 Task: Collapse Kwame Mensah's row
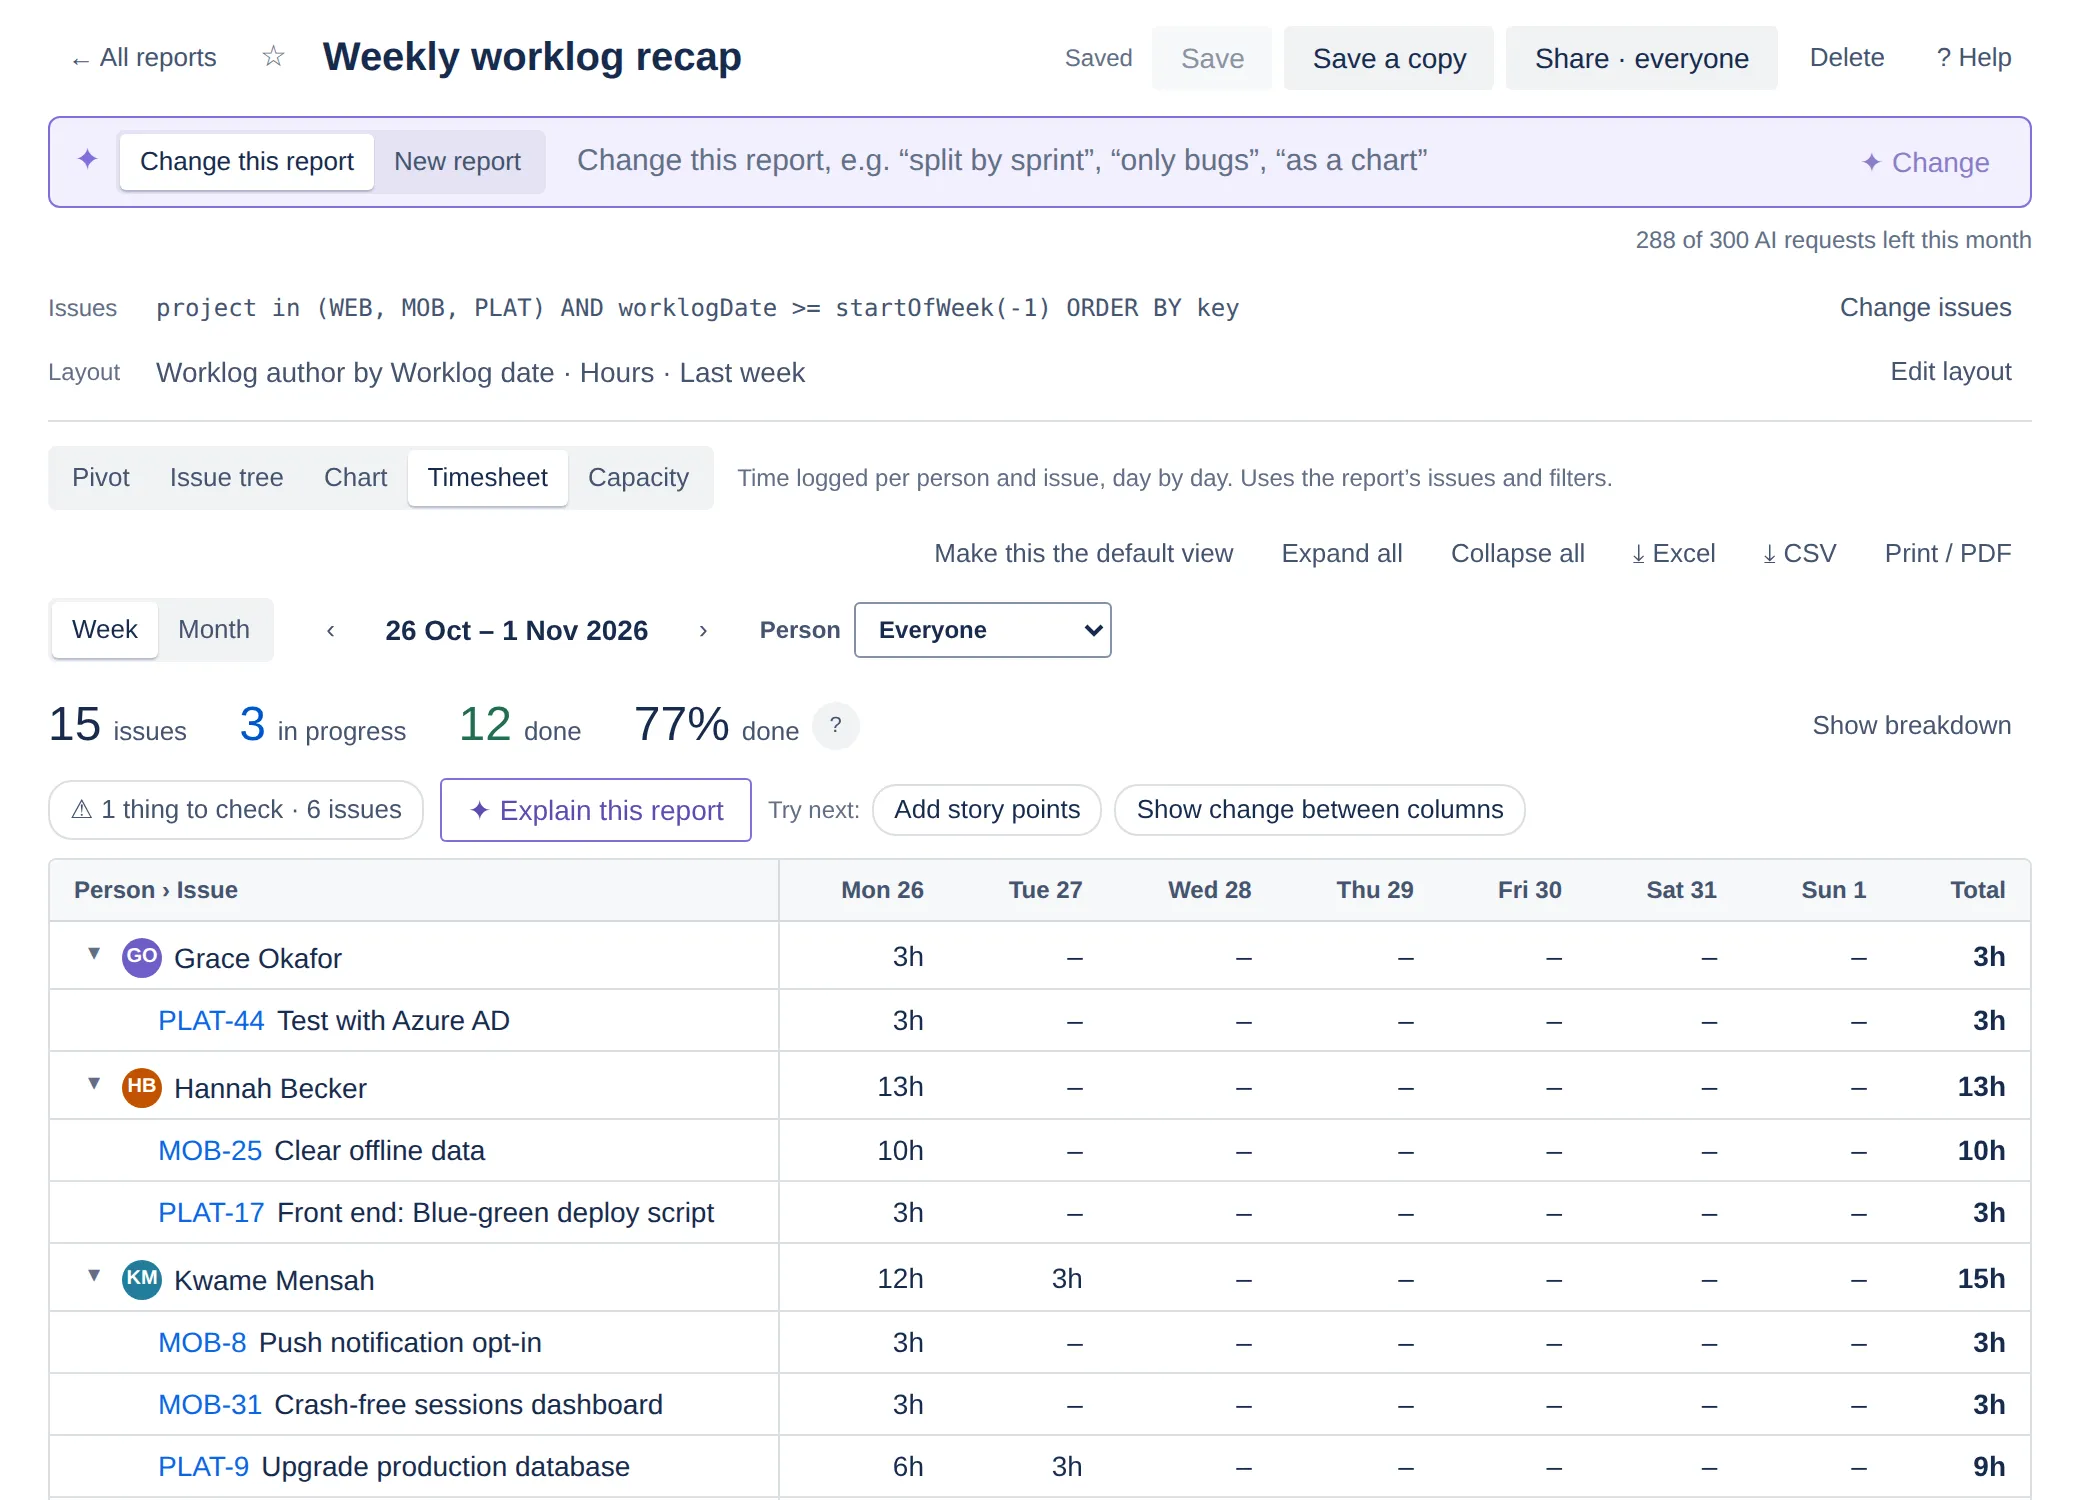pos(94,1276)
